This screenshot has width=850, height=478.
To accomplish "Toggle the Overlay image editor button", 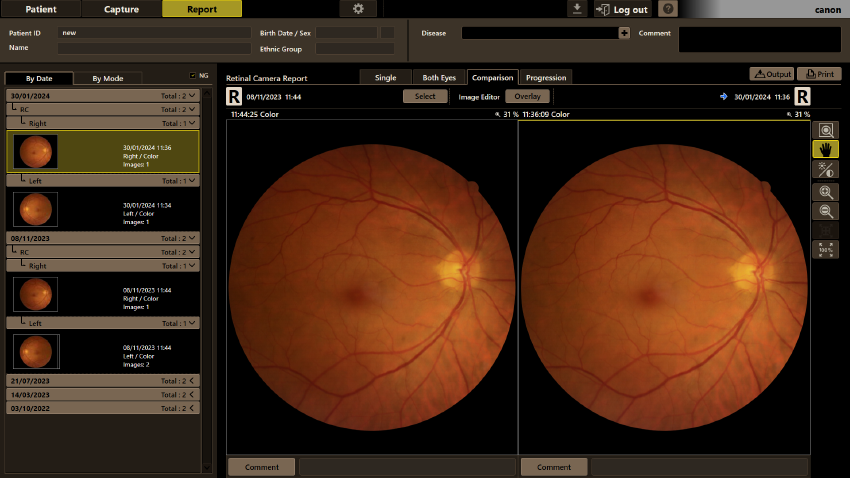I will coord(527,96).
